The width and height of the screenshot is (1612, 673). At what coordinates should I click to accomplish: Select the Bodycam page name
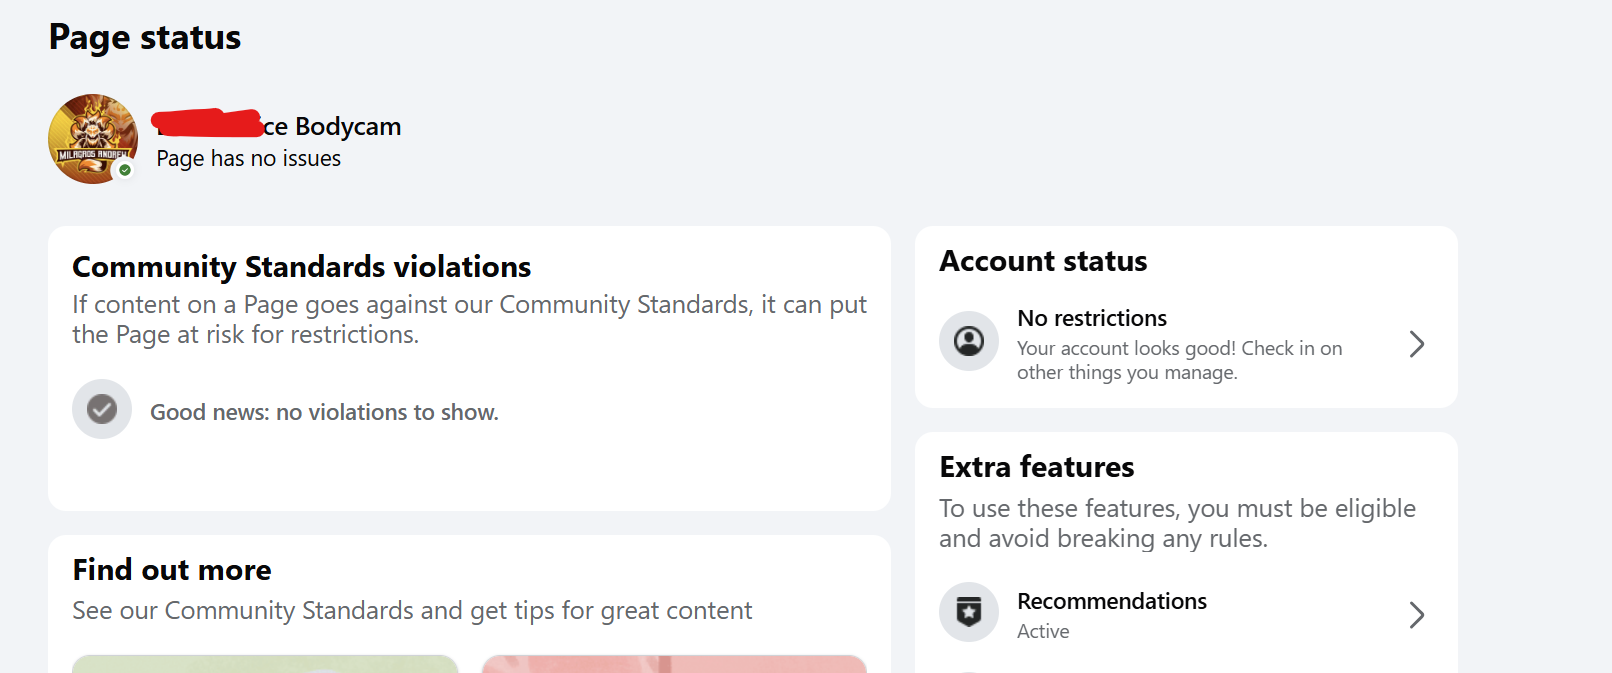point(332,127)
